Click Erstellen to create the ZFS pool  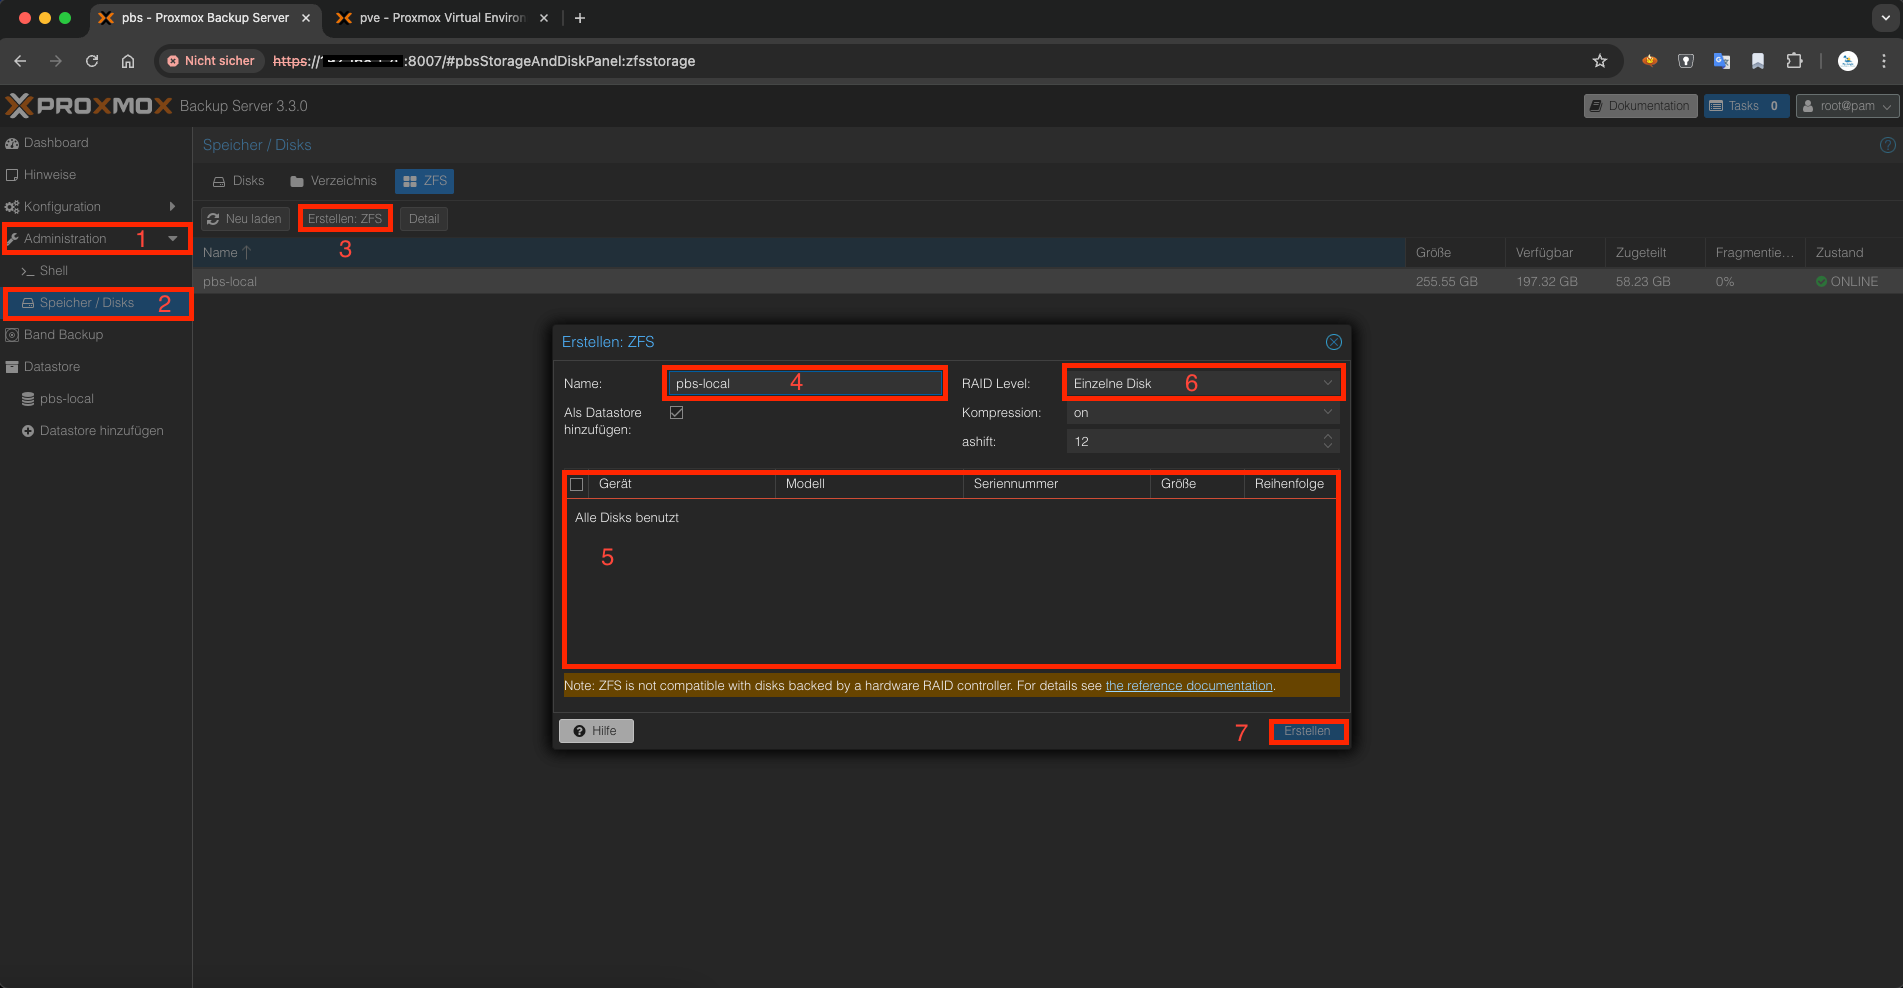[x=1307, y=731]
